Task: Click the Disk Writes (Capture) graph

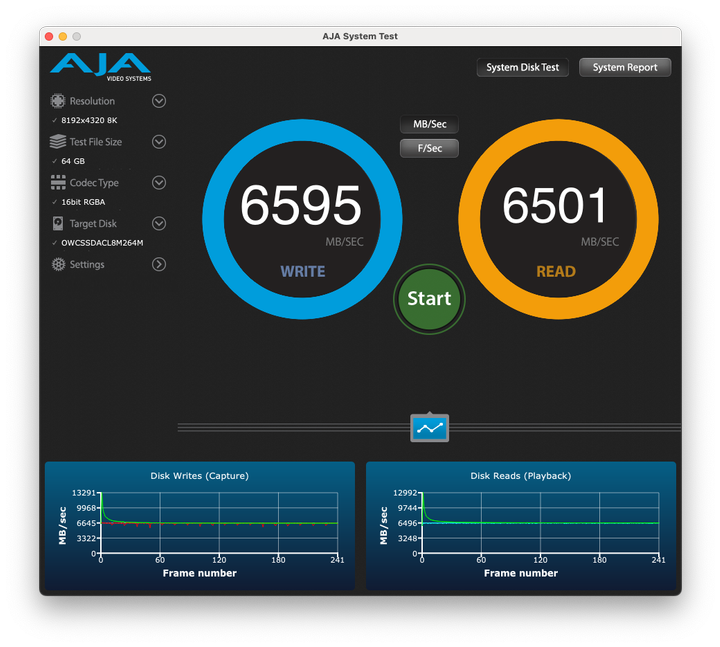Action: pyautogui.click(x=199, y=524)
